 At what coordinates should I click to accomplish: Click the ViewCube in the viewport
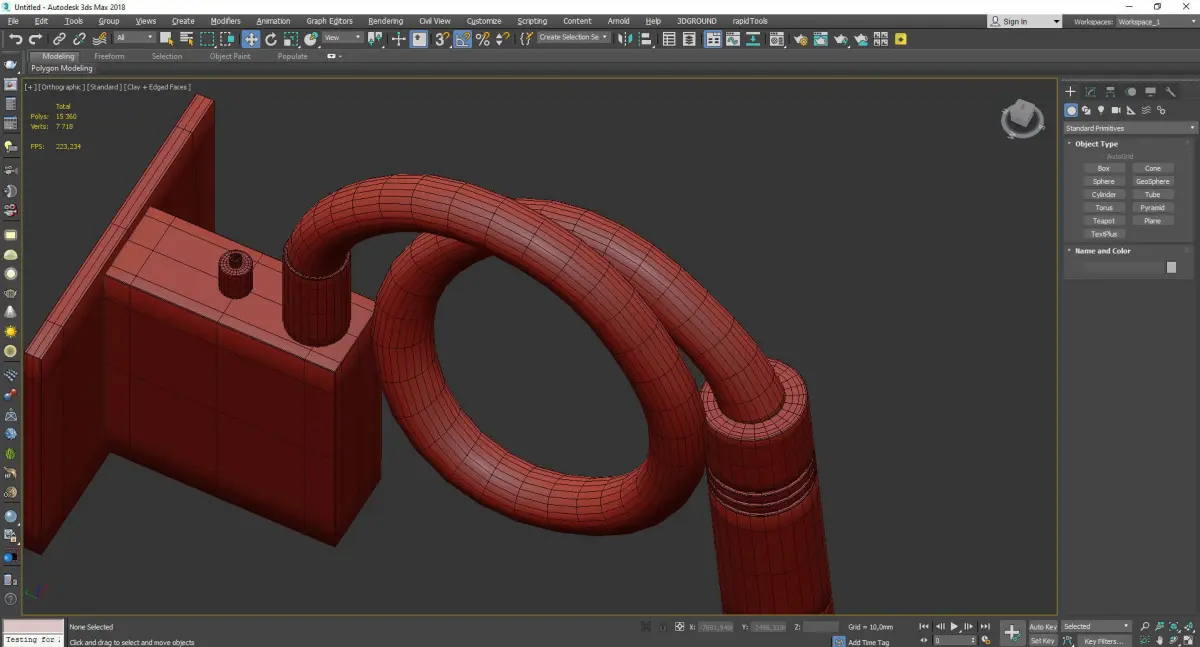pyautogui.click(x=1022, y=119)
